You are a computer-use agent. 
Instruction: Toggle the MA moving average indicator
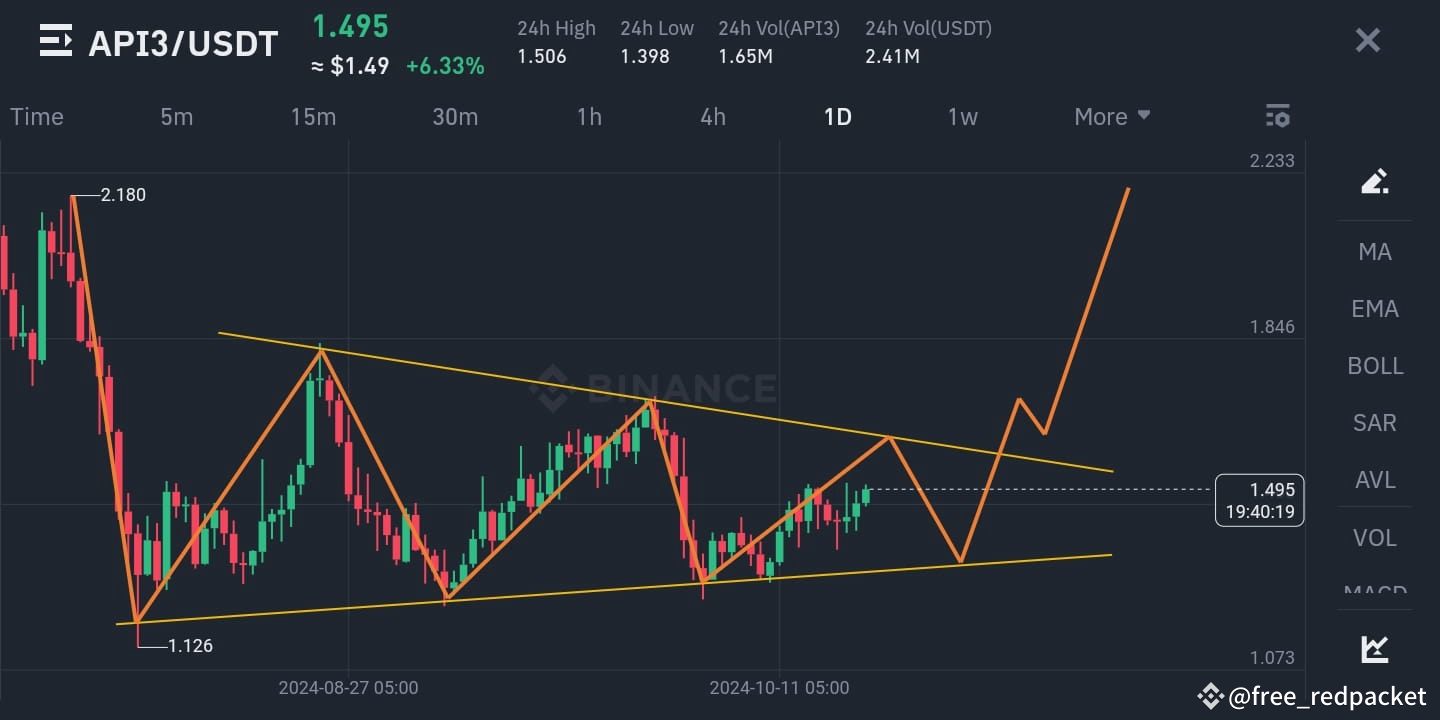click(x=1374, y=251)
